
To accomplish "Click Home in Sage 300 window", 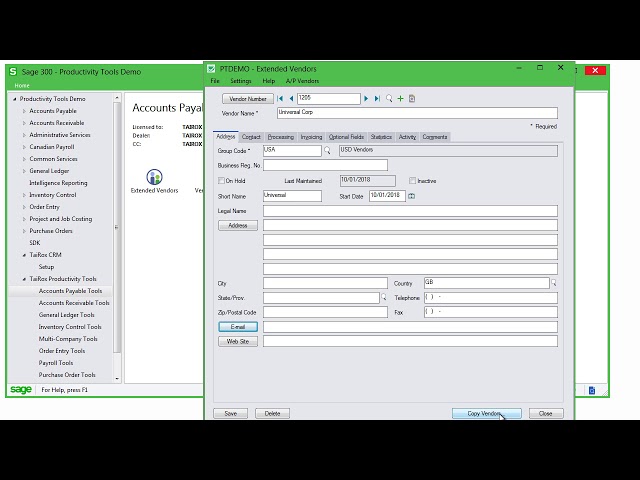I will [22, 85].
